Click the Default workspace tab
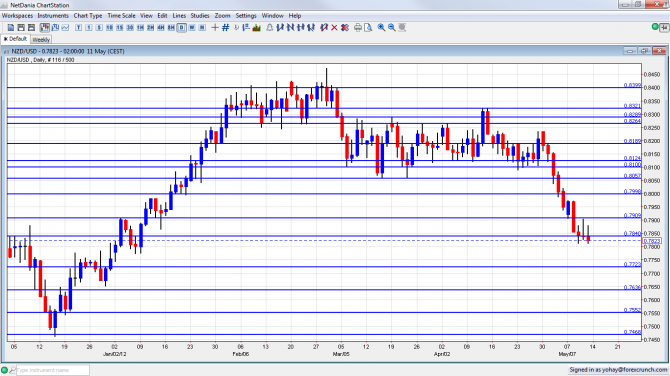670x376 pixels. point(15,39)
